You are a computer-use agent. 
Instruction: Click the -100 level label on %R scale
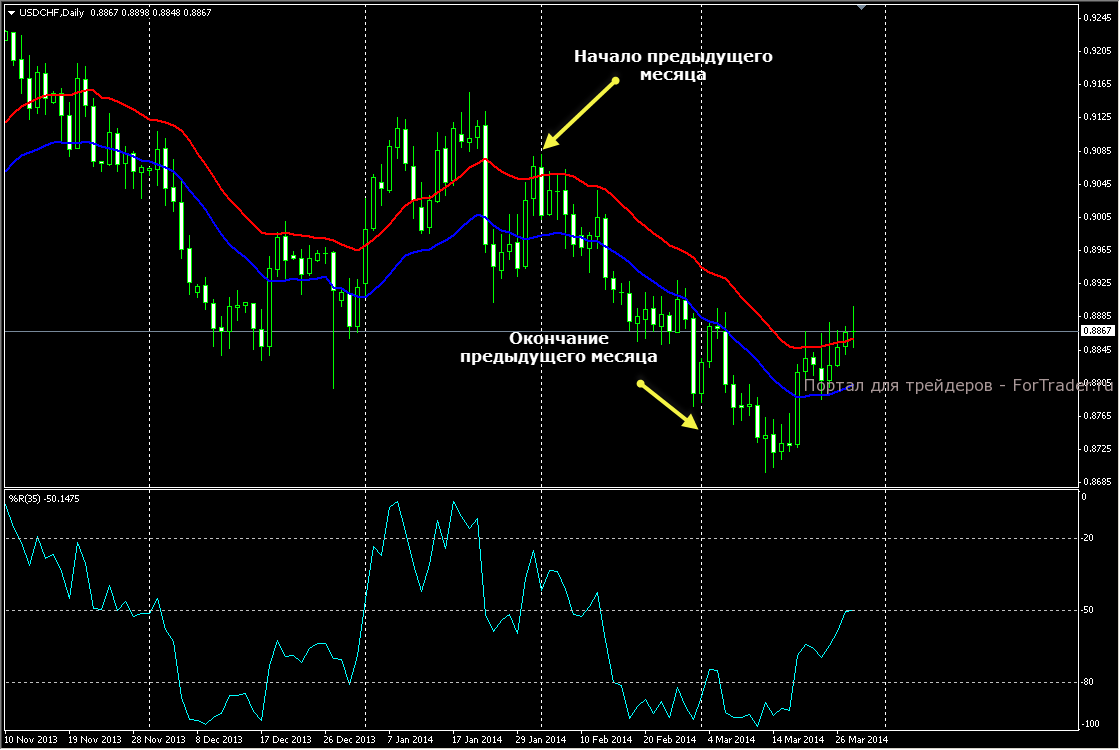click(x=1090, y=724)
